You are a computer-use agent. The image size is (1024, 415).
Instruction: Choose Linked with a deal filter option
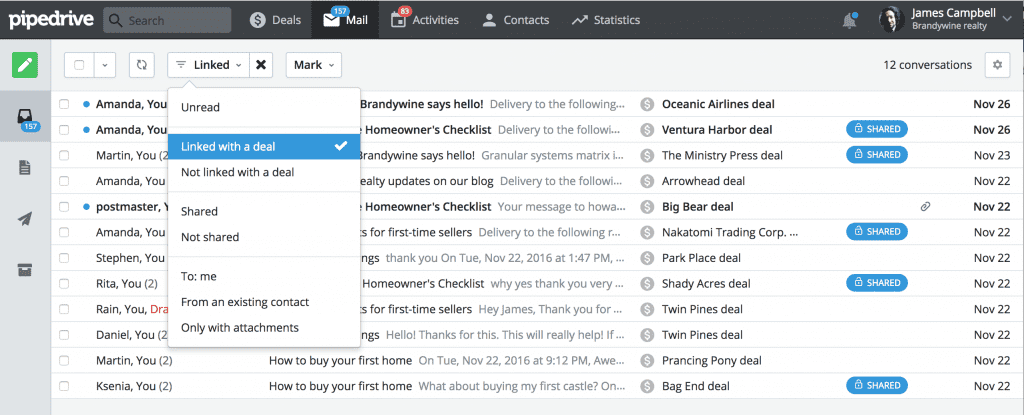pos(264,146)
